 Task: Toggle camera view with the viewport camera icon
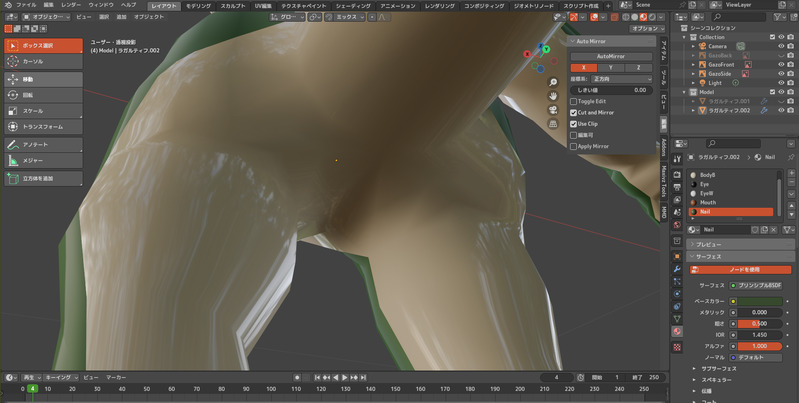[x=553, y=110]
